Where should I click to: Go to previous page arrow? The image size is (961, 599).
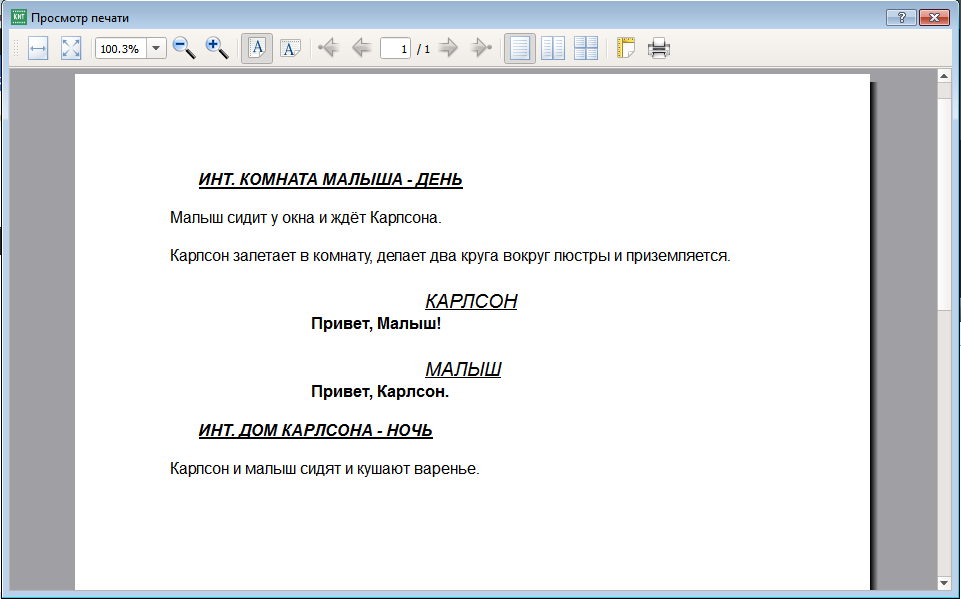click(361, 48)
